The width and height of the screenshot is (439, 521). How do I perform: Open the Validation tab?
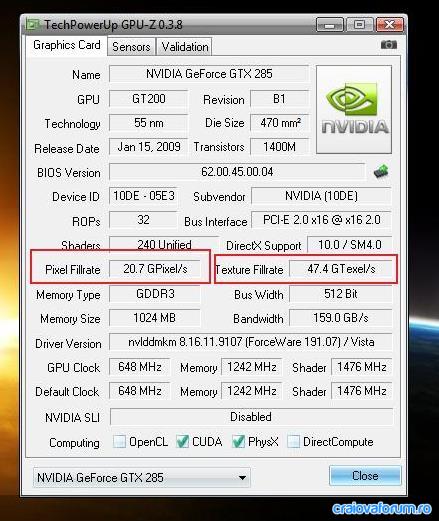pyautogui.click(x=185, y=47)
